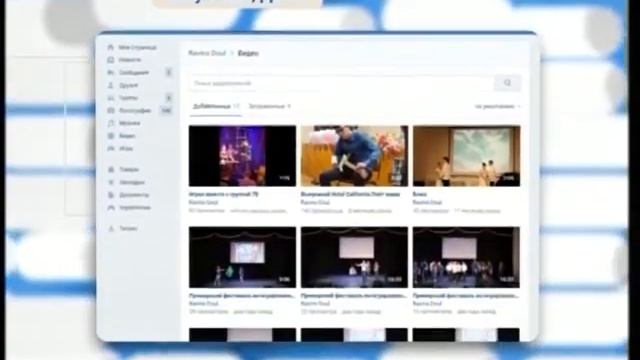Open the Видео icon in sidebar
Screen dimensions: 640x360
111,136
